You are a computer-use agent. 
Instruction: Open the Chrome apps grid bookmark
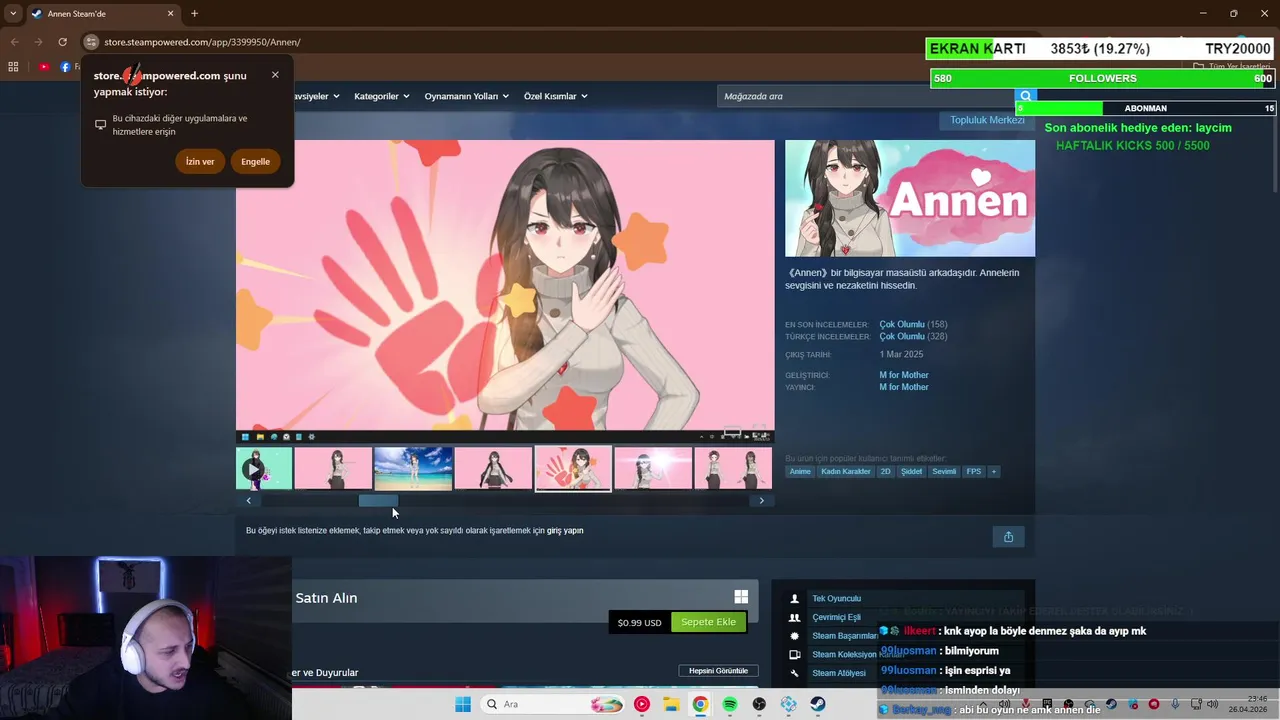coord(13,67)
